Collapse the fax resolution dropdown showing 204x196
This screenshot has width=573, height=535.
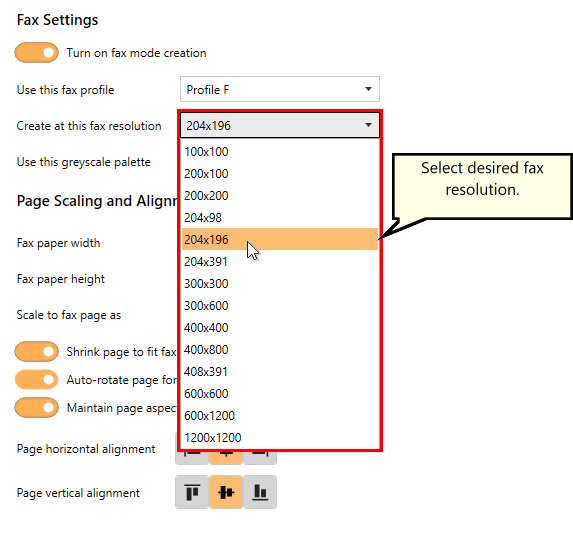point(280,125)
